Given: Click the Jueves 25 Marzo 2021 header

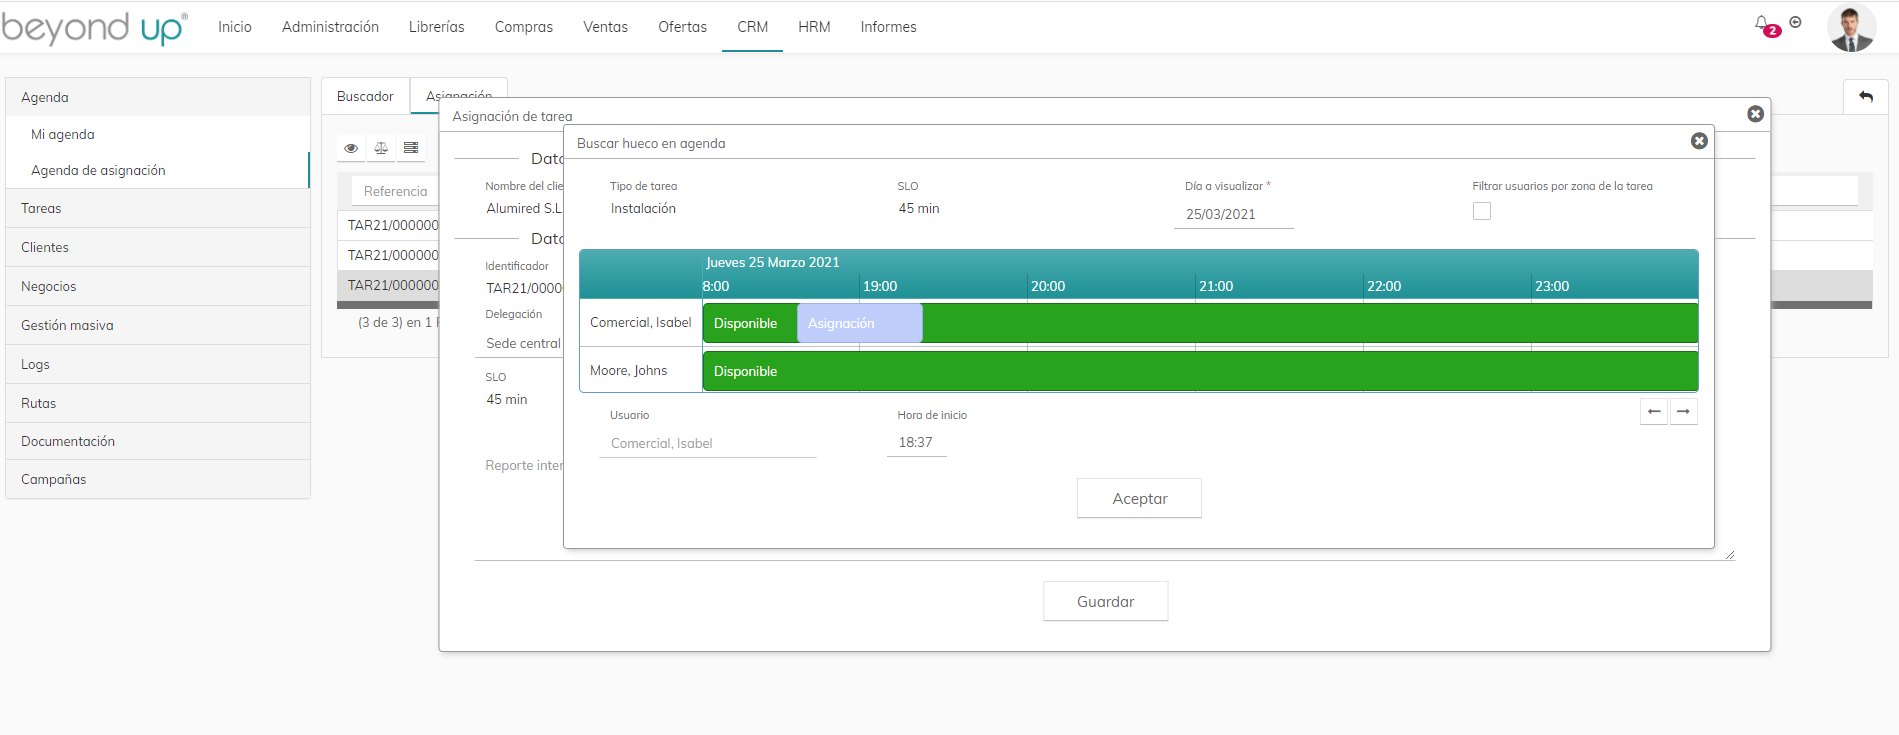Looking at the screenshot, I should 773,262.
